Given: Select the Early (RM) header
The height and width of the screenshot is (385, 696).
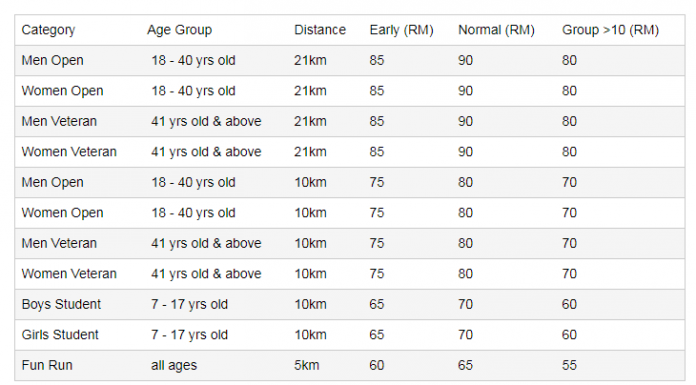Looking at the screenshot, I should click(401, 30).
